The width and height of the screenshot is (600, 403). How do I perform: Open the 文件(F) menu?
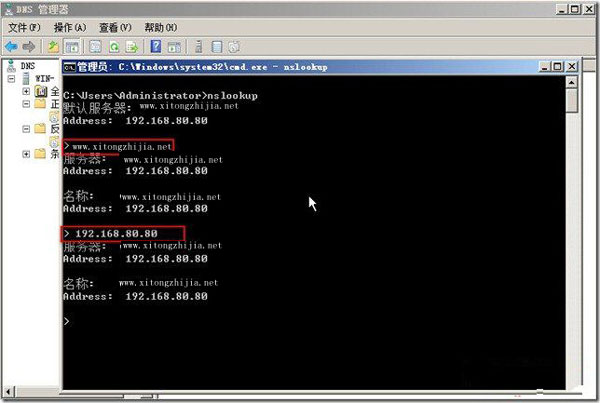coord(24,28)
